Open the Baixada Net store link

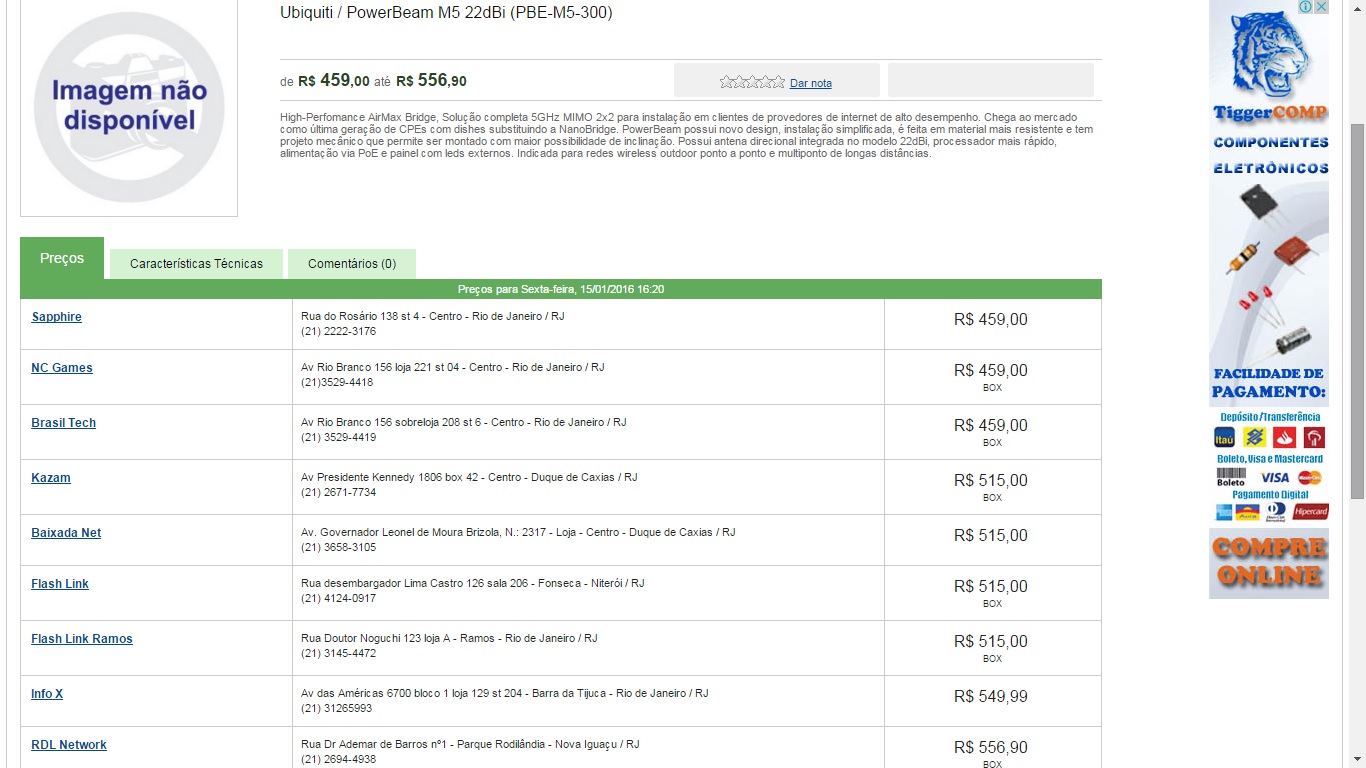pos(66,533)
